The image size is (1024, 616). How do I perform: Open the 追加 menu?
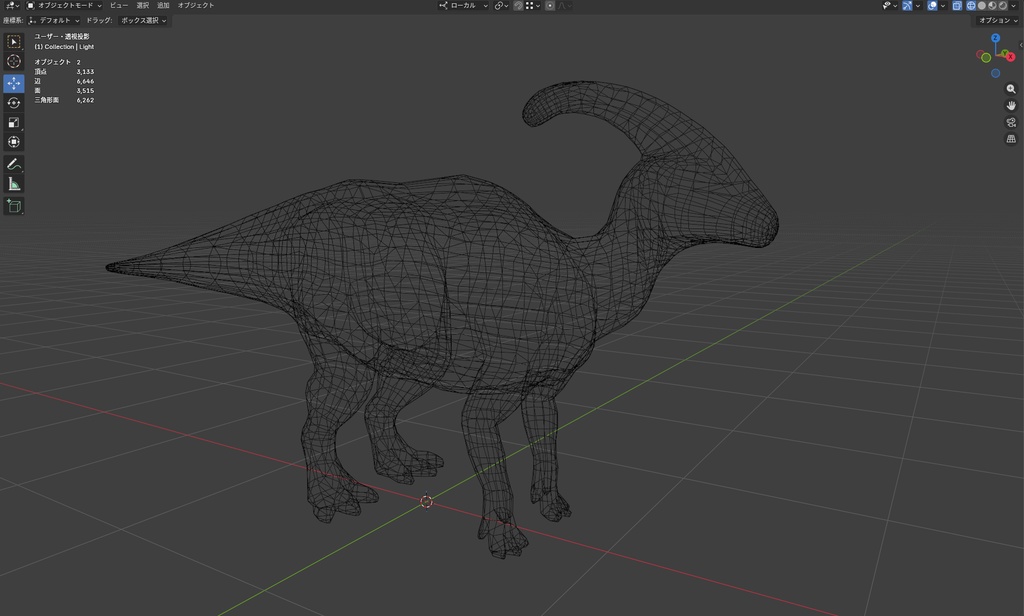point(163,6)
